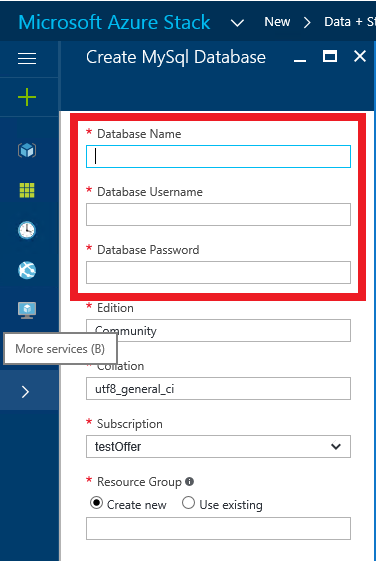Open the Subscription testOffer dropdown
This screenshot has width=376, height=561.
[218, 447]
